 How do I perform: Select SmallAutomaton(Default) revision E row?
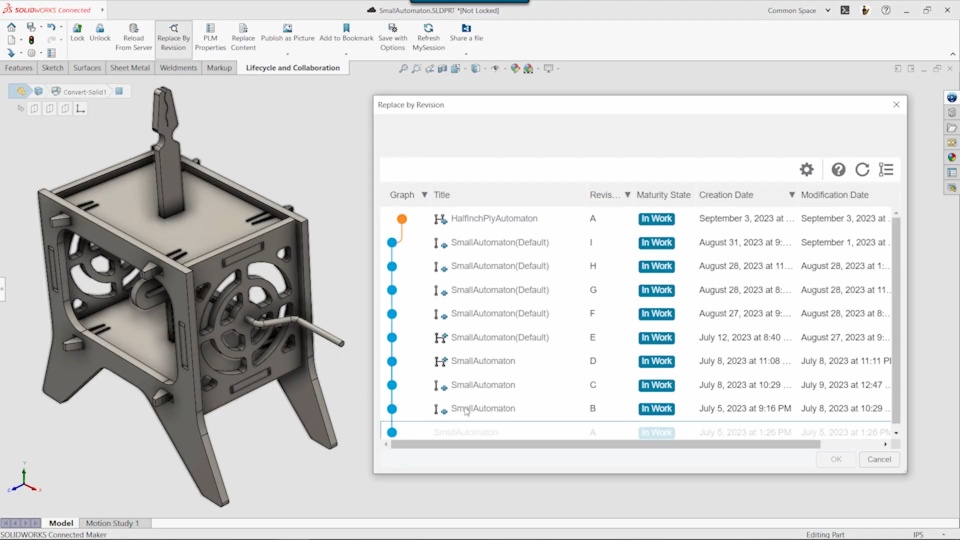click(636, 337)
